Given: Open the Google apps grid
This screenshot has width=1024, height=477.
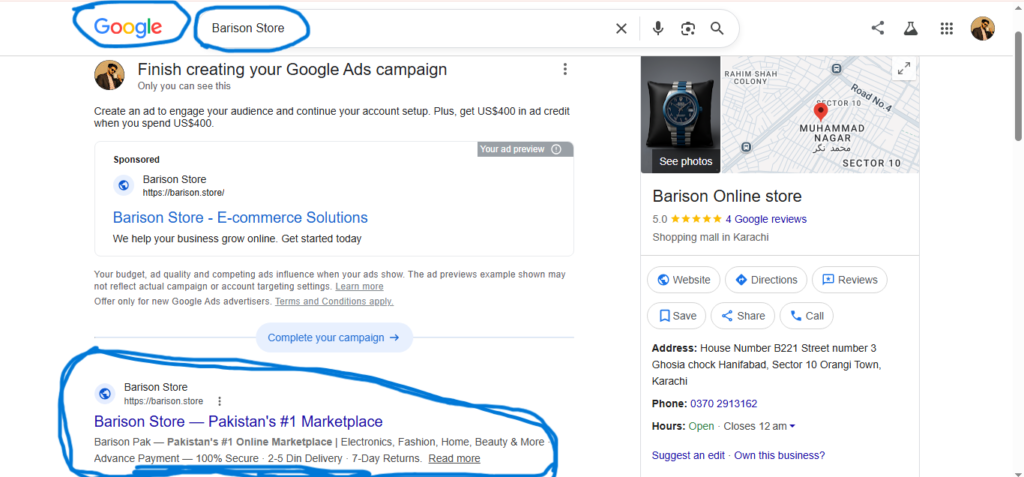Looking at the screenshot, I should click(946, 29).
